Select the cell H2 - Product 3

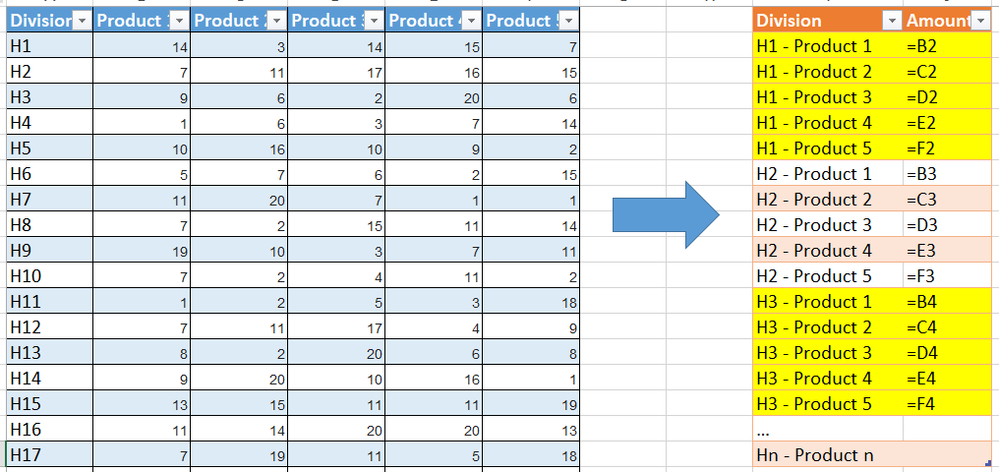coord(828,225)
